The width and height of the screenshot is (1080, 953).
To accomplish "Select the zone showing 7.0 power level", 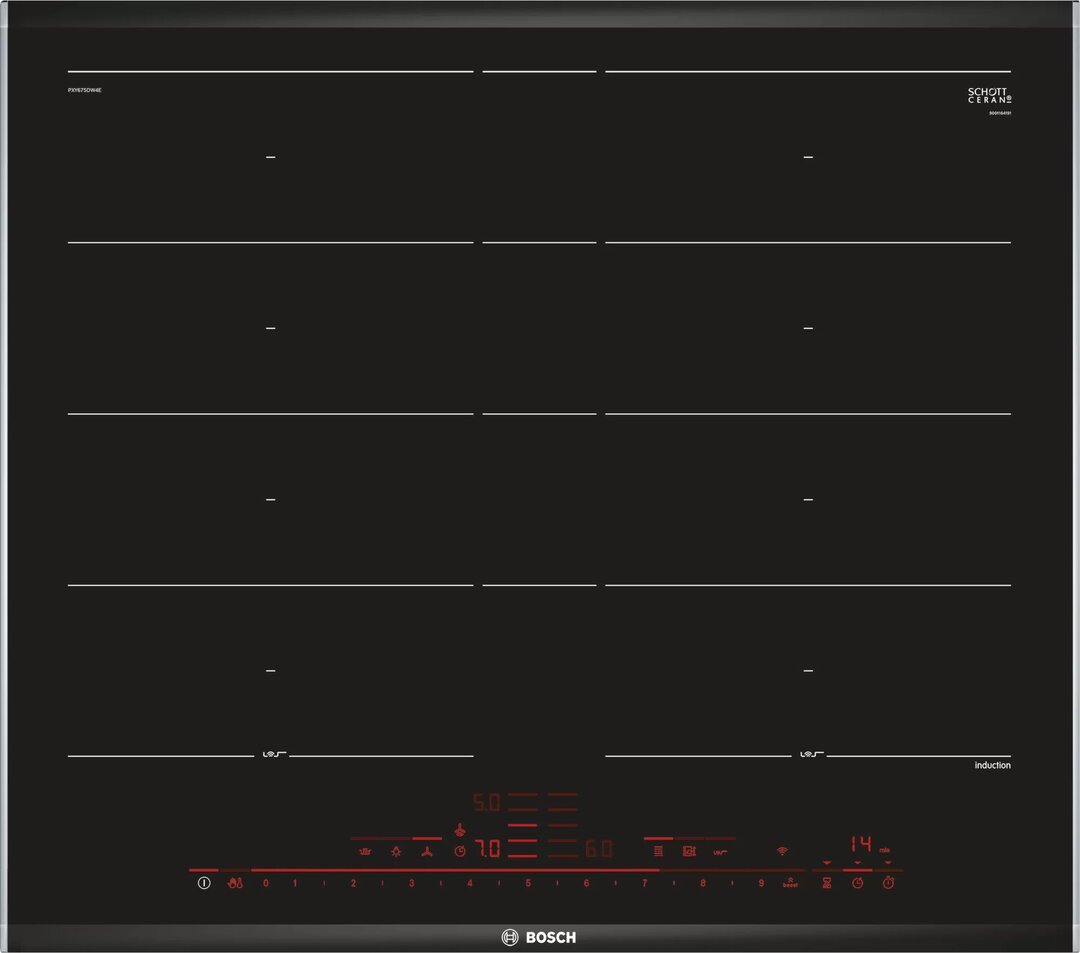I will [488, 848].
